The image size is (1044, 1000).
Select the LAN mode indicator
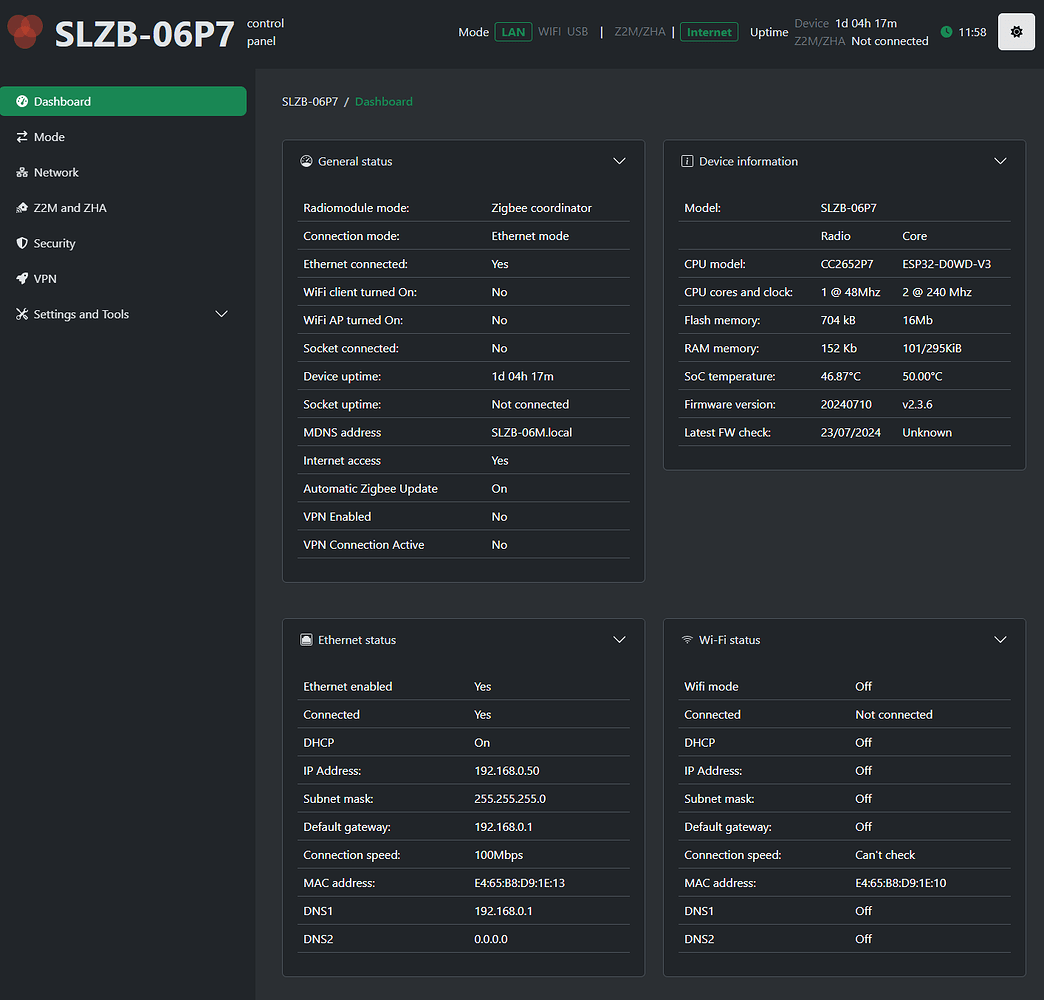513,31
